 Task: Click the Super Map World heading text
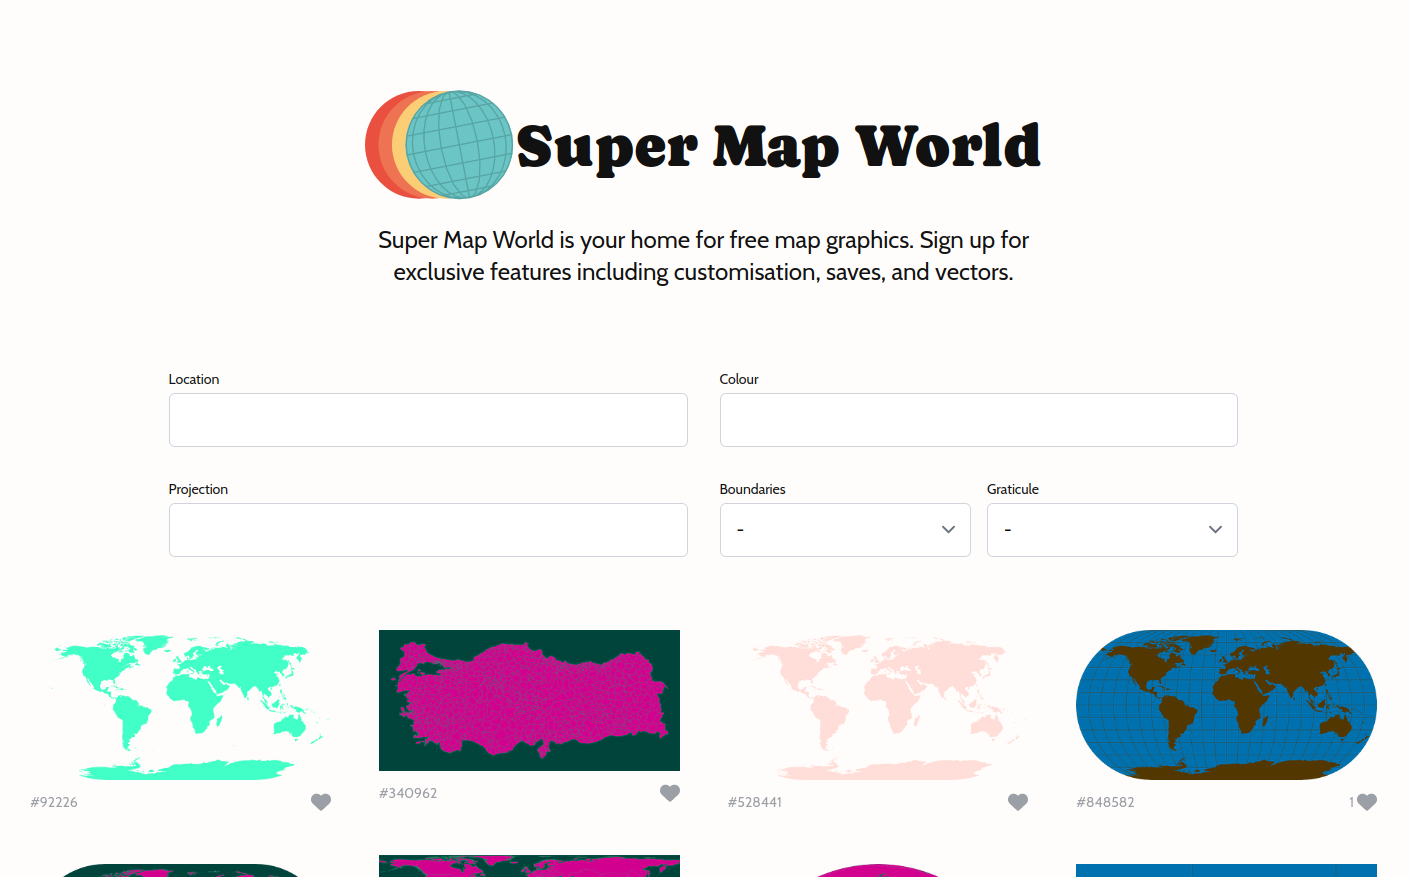coord(778,147)
